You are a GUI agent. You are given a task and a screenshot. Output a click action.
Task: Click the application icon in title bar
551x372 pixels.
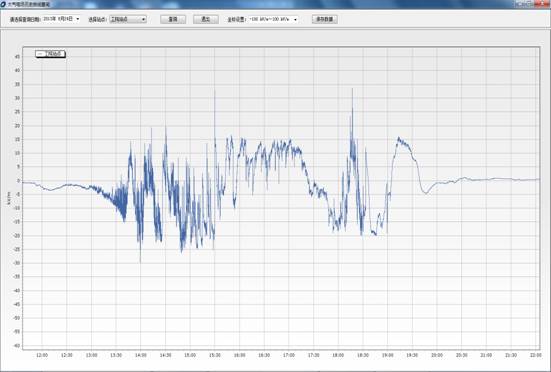tap(3, 4)
